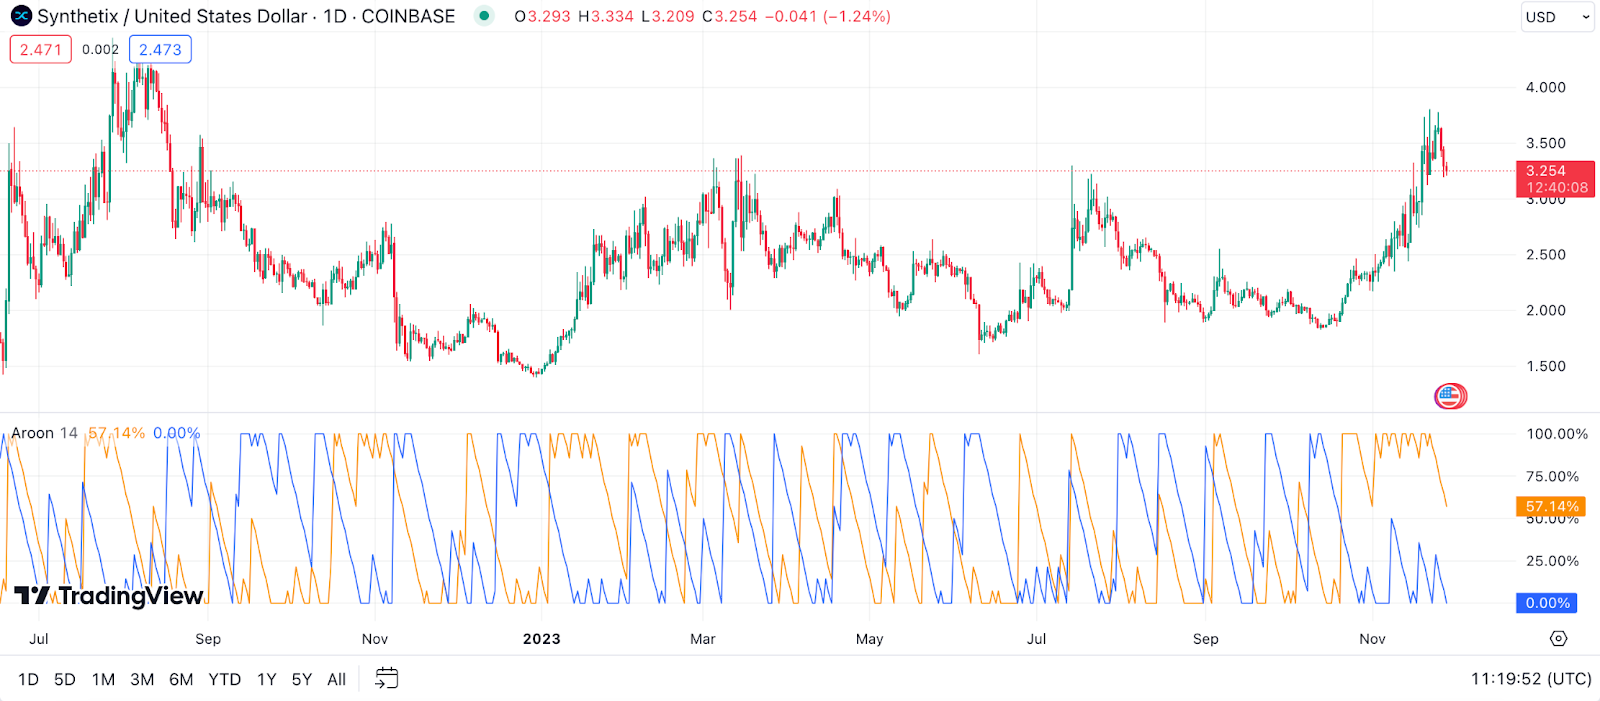Click the 100.00% Aroon axis label
Viewport: 1600px width, 701px height.
pyautogui.click(x=1557, y=434)
